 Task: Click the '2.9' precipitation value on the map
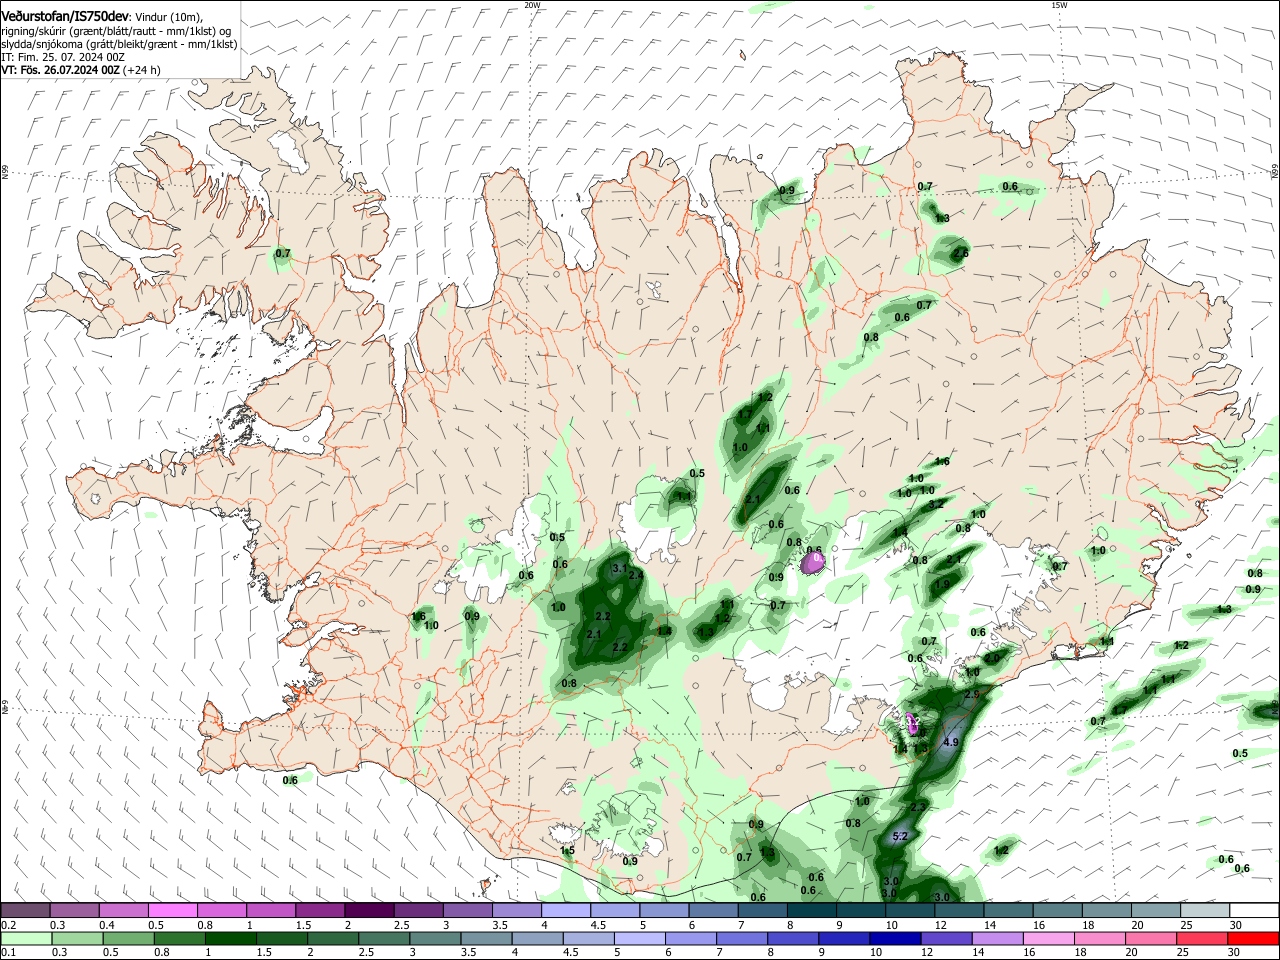971,693
